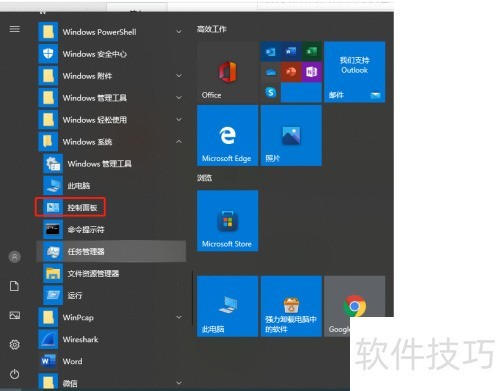Open the Office tile
Viewport: 500px width, 391px height.
(x=228, y=72)
